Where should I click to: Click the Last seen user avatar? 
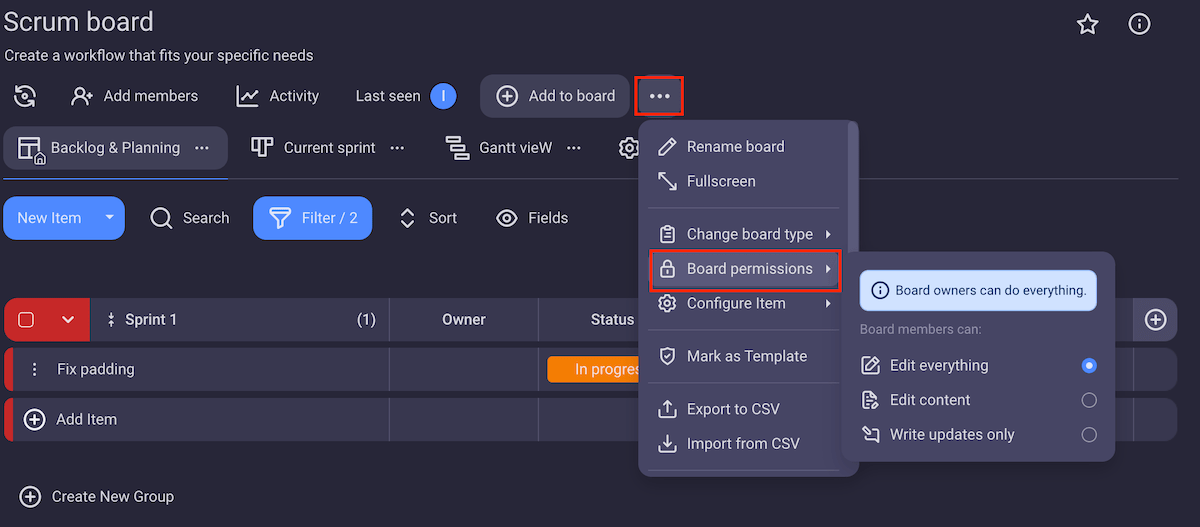(443, 96)
